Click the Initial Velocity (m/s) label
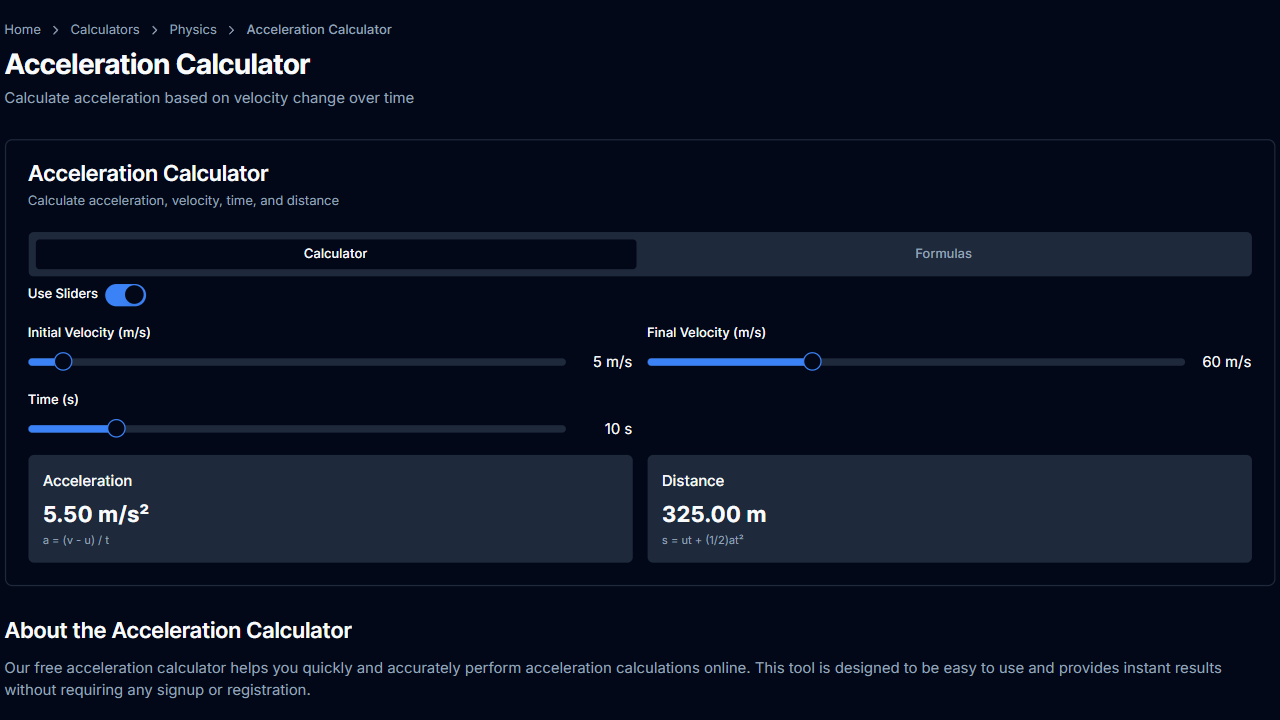 click(89, 332)
